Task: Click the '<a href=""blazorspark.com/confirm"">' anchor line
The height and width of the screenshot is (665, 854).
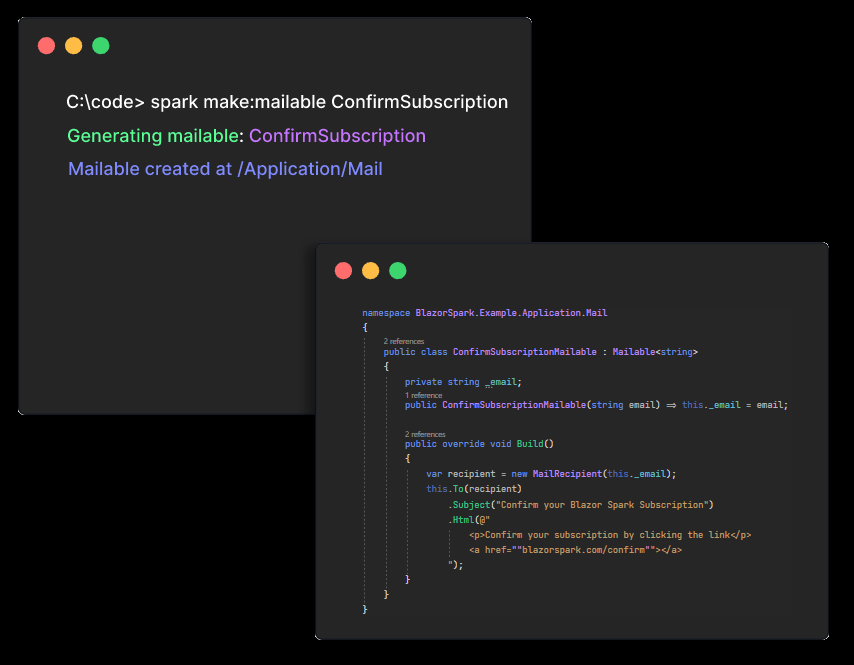Action: [x=575, y=550]
